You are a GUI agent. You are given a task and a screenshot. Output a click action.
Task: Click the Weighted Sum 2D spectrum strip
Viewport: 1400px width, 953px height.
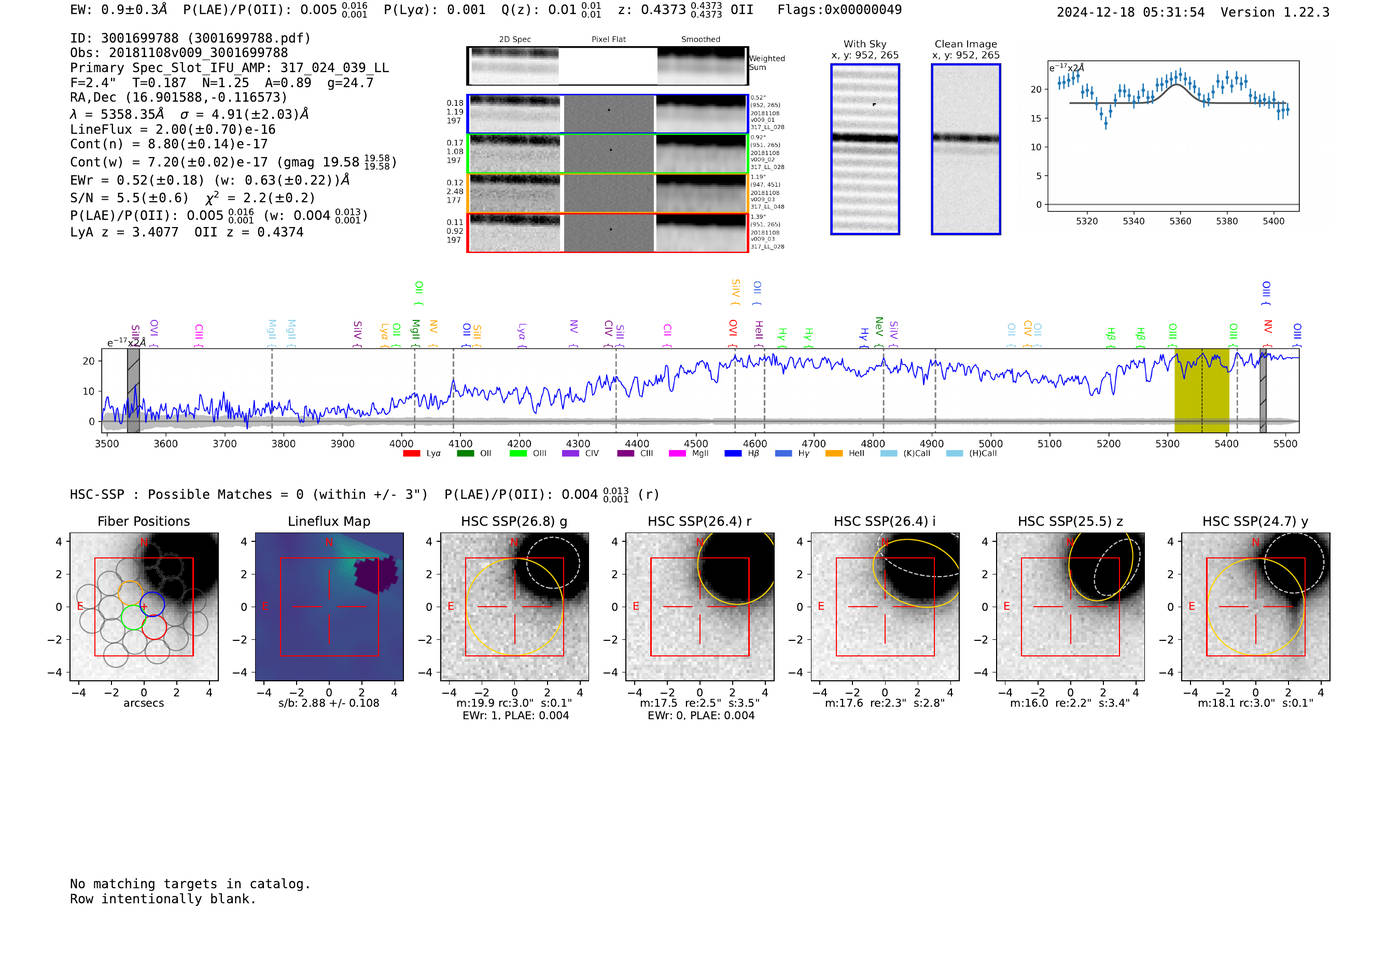[607, 66]
